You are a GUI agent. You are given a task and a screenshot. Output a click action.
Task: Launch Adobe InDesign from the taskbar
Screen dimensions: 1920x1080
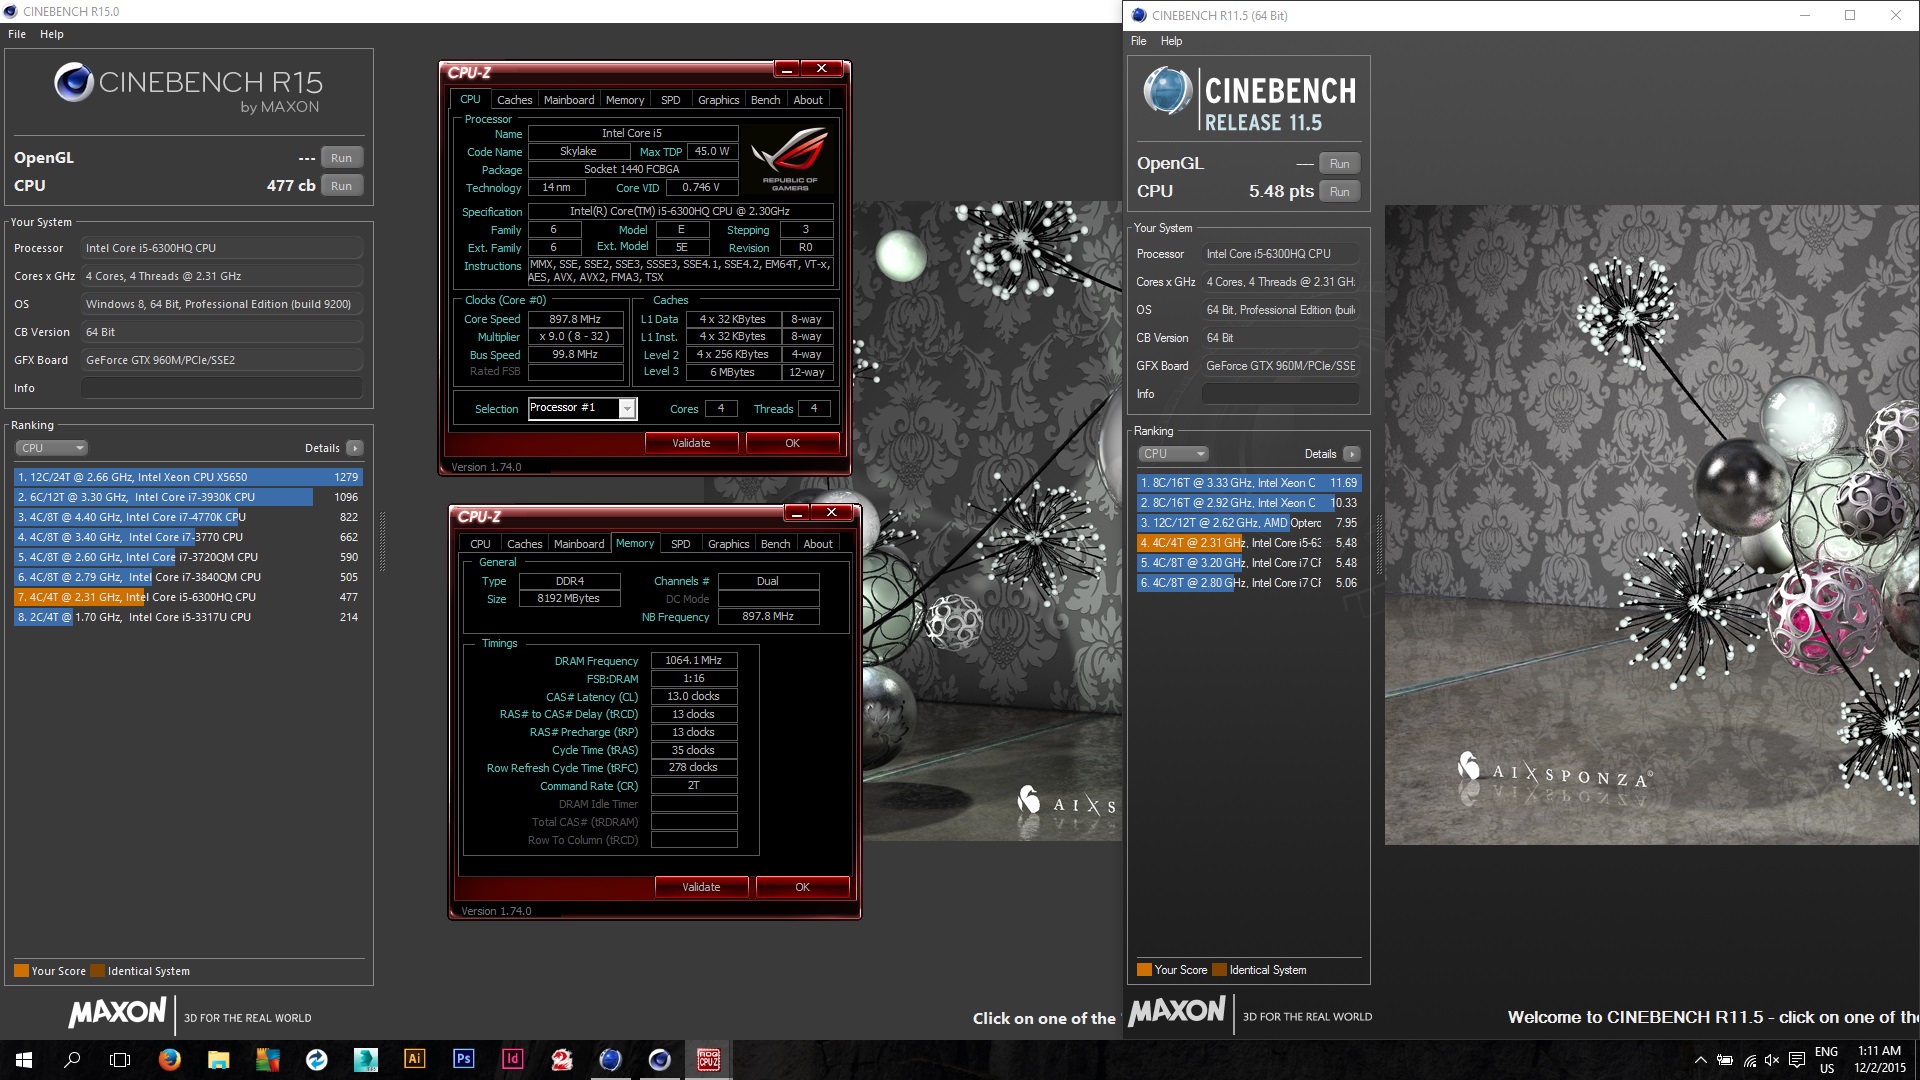click(x=512, y=1060)
